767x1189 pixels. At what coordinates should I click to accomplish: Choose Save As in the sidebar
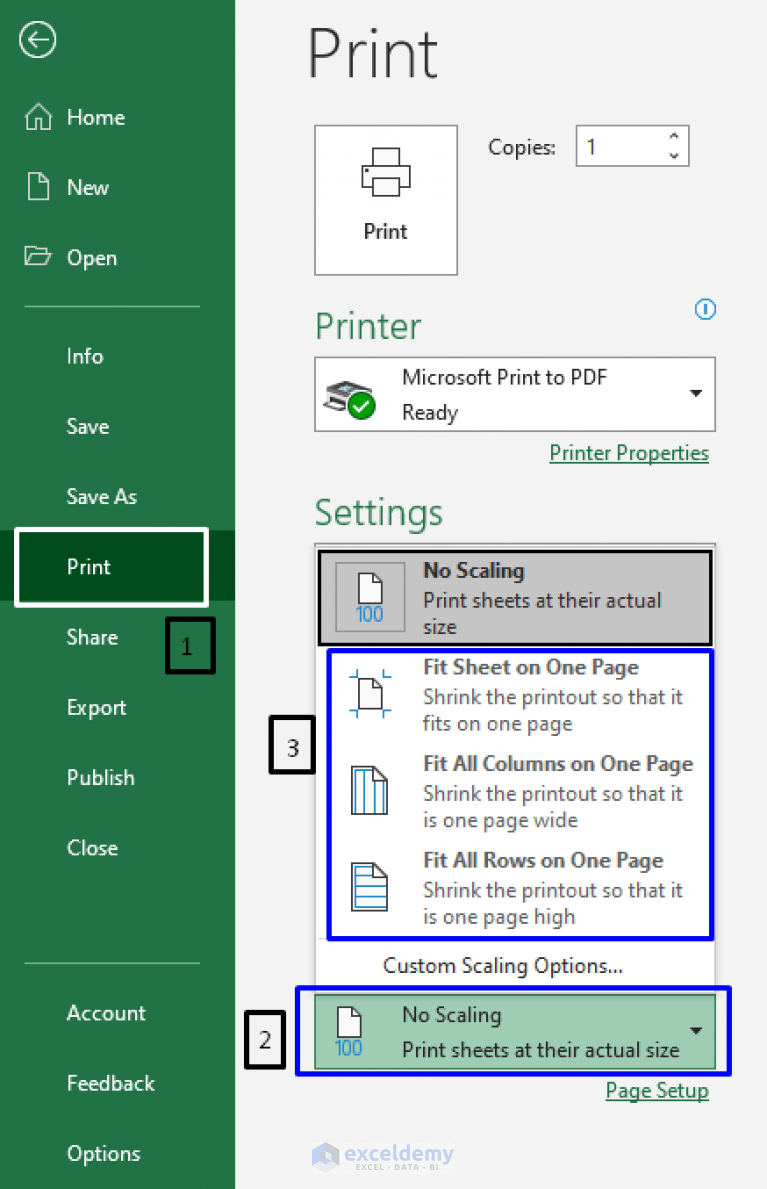pos(102,497)
